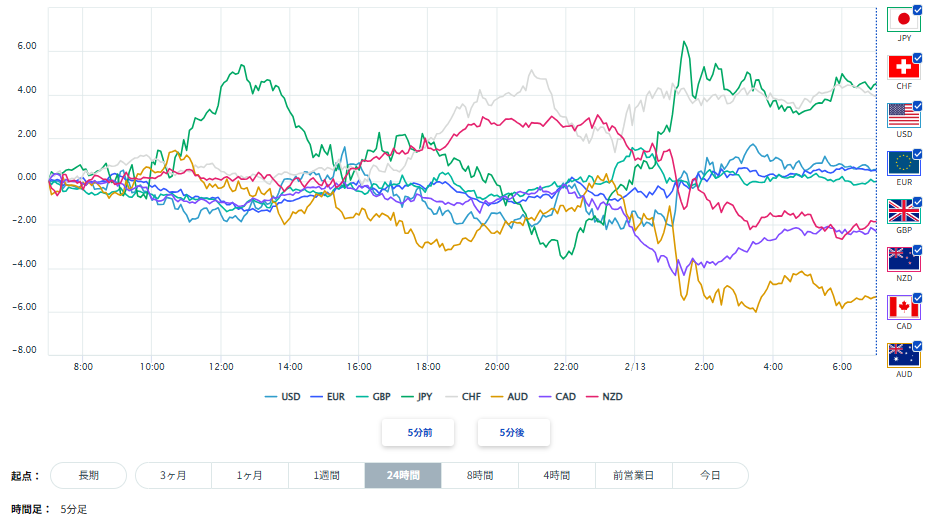Uncheck the NZD currency checkbox
This screenshot has width=934, height=529.
point(917,250)
